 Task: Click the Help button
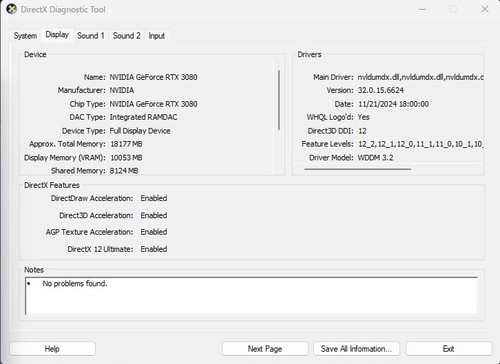point(52,349)
